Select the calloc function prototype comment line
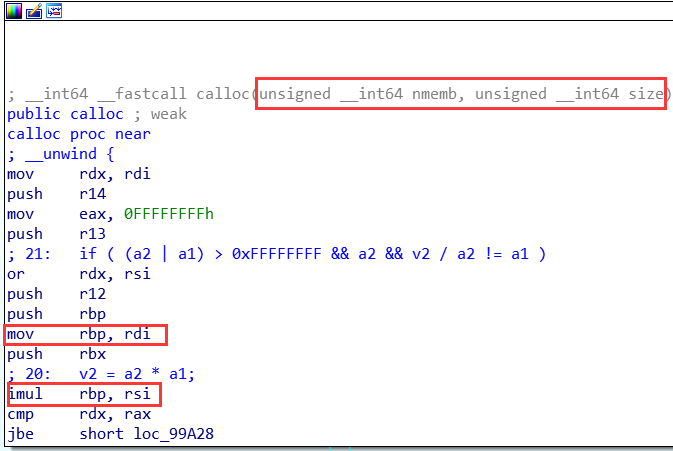 click(339, 94)
